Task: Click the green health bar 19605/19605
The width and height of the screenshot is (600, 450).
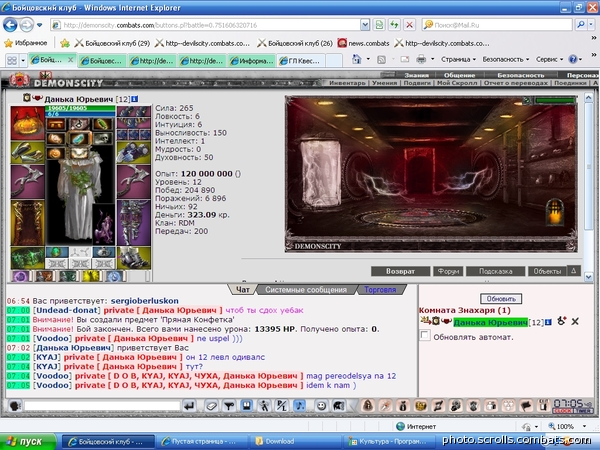Action: click(x=80, y=108)
